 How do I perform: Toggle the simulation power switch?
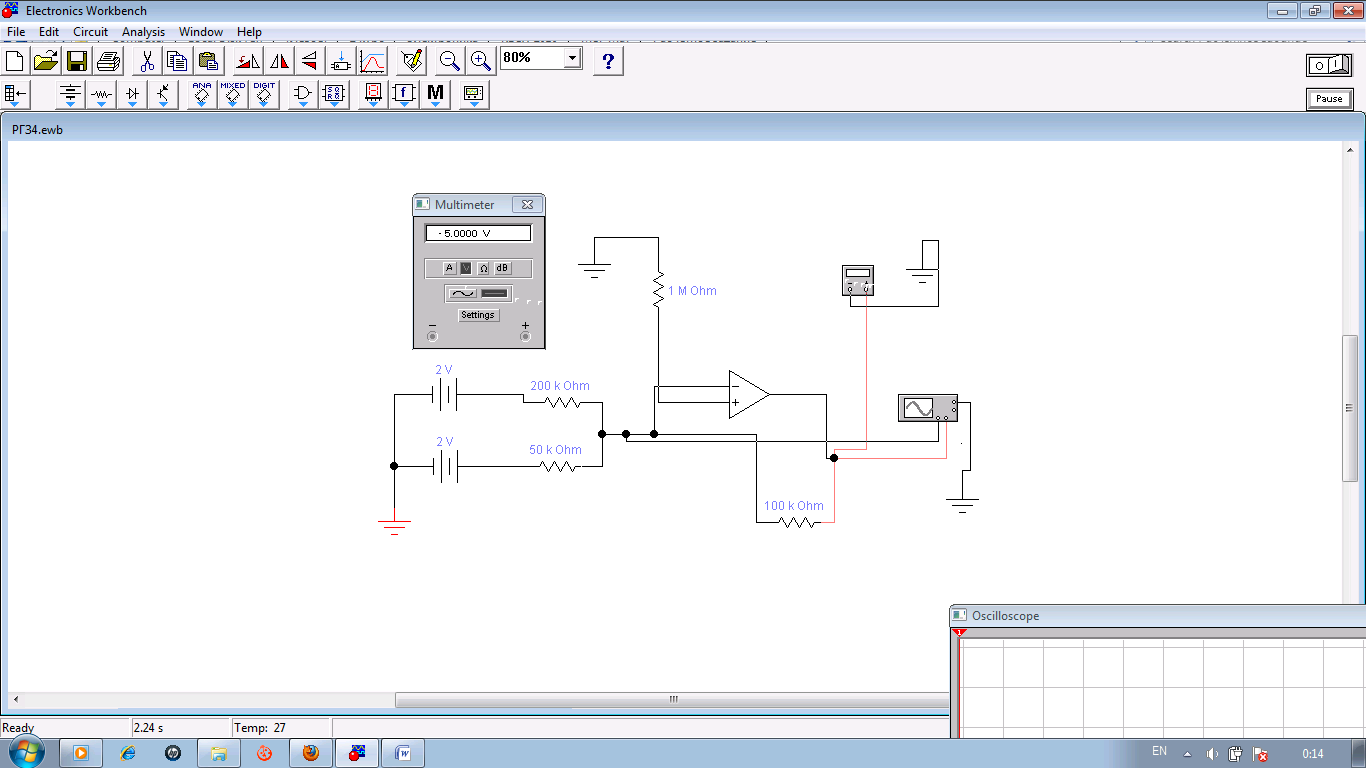(x=1329, y=65)
